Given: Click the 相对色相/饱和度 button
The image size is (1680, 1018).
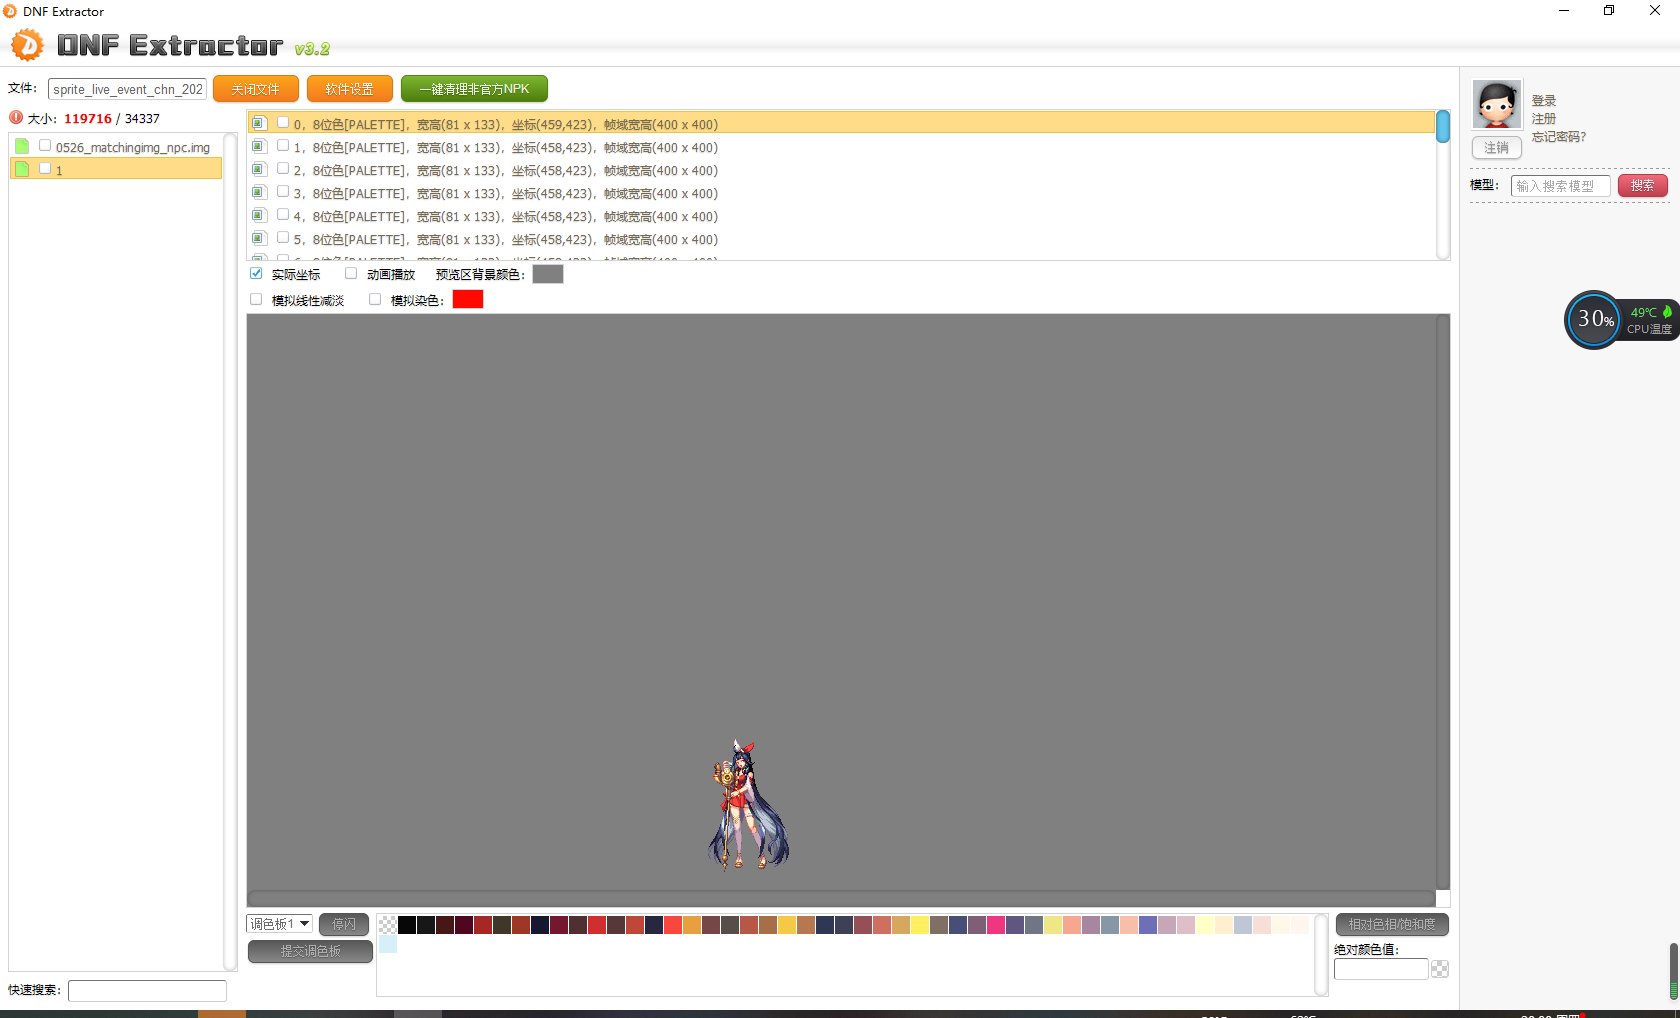Looking at the screenshot, I should tap(1392, 924).
